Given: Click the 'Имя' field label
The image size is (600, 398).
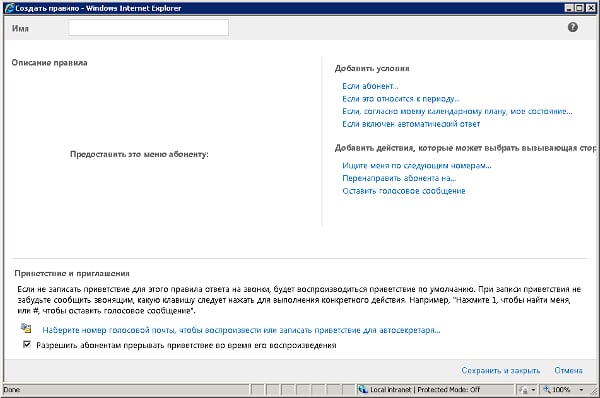Looking at the screenshot, I should click(x=20, y=28).
